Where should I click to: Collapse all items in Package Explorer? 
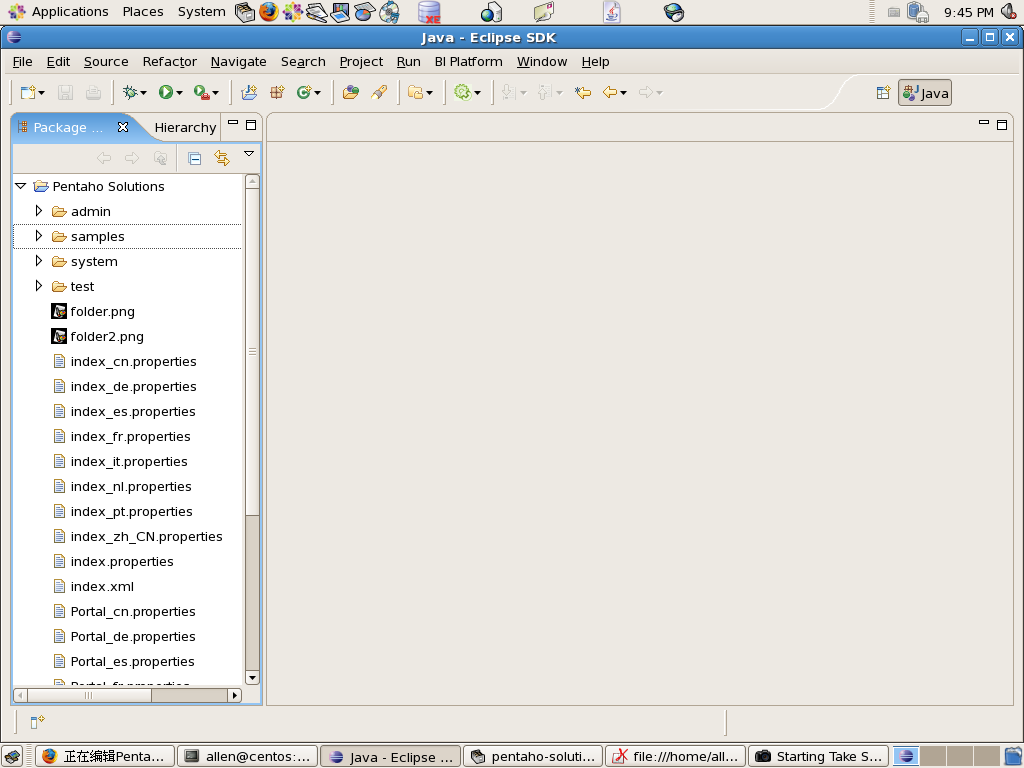point(195,158)
